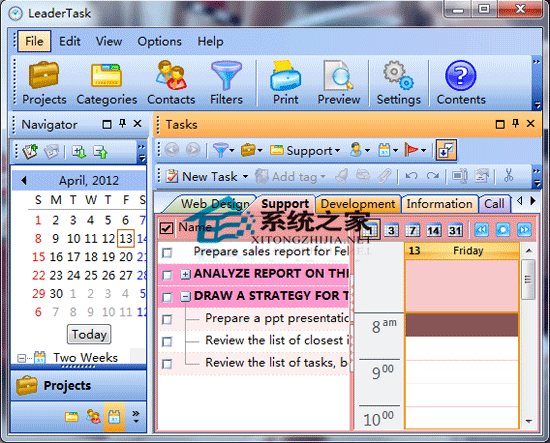Select the 14-day calendar view icon
Image resolution: width=550 pixels, height=443 pixels.
(434, 230)
